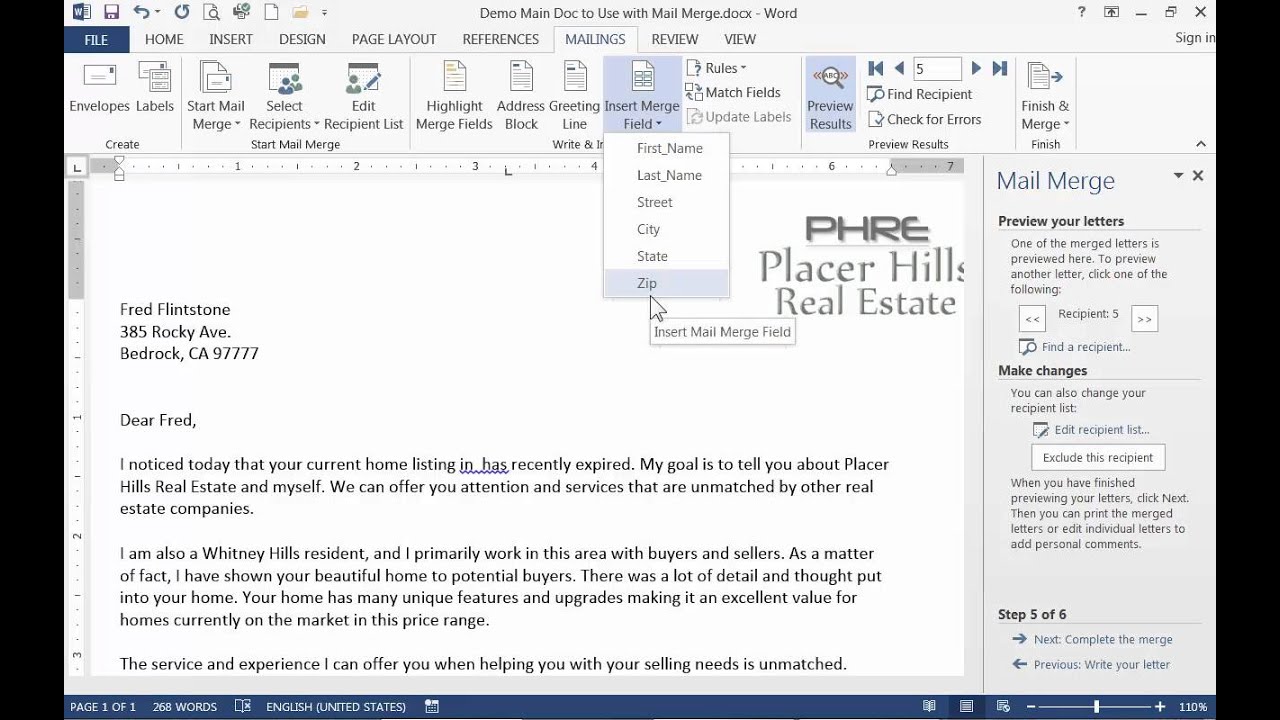Switch to Web Layout view
The image size is (1280, 720).
click(x=1003, y=707)
